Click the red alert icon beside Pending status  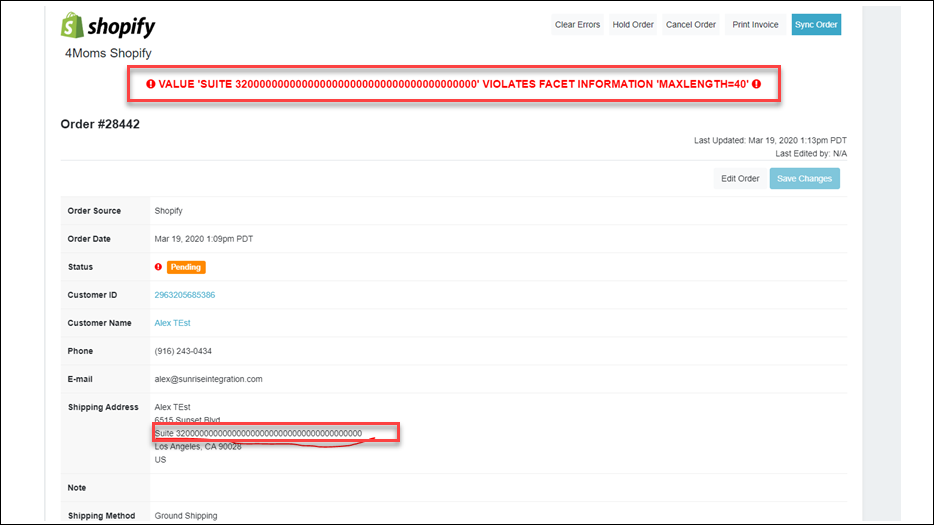pos(158,267)
